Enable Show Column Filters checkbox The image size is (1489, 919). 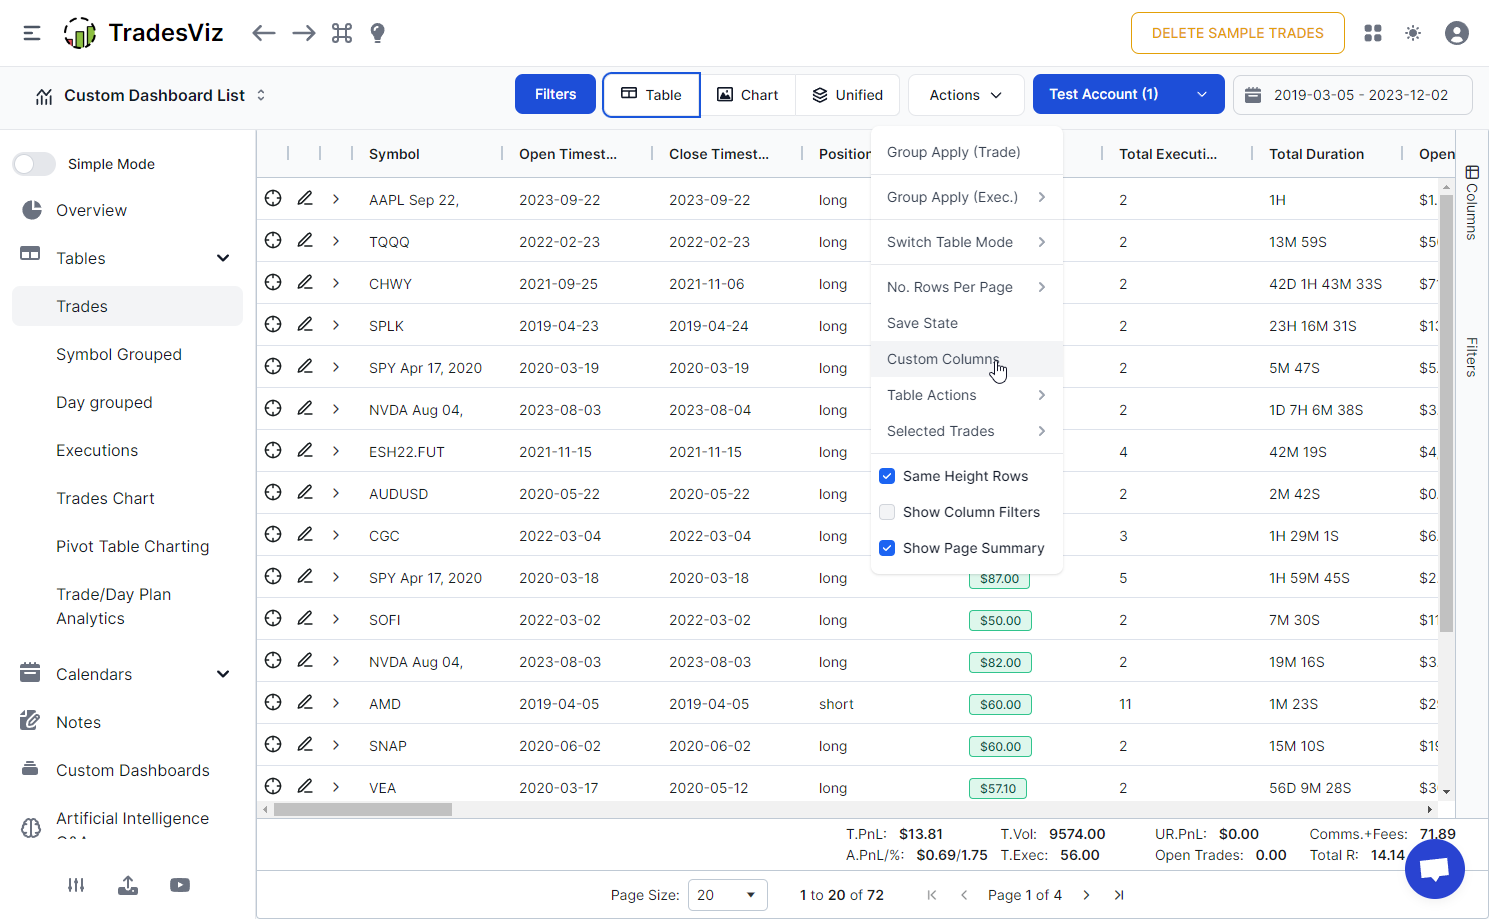coord(887,512)
